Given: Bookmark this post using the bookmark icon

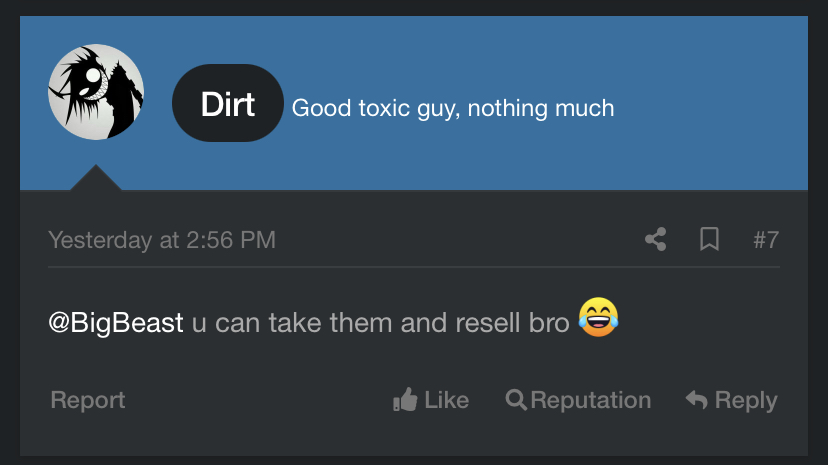Looking at the screenshot, I should coord(709,240).
